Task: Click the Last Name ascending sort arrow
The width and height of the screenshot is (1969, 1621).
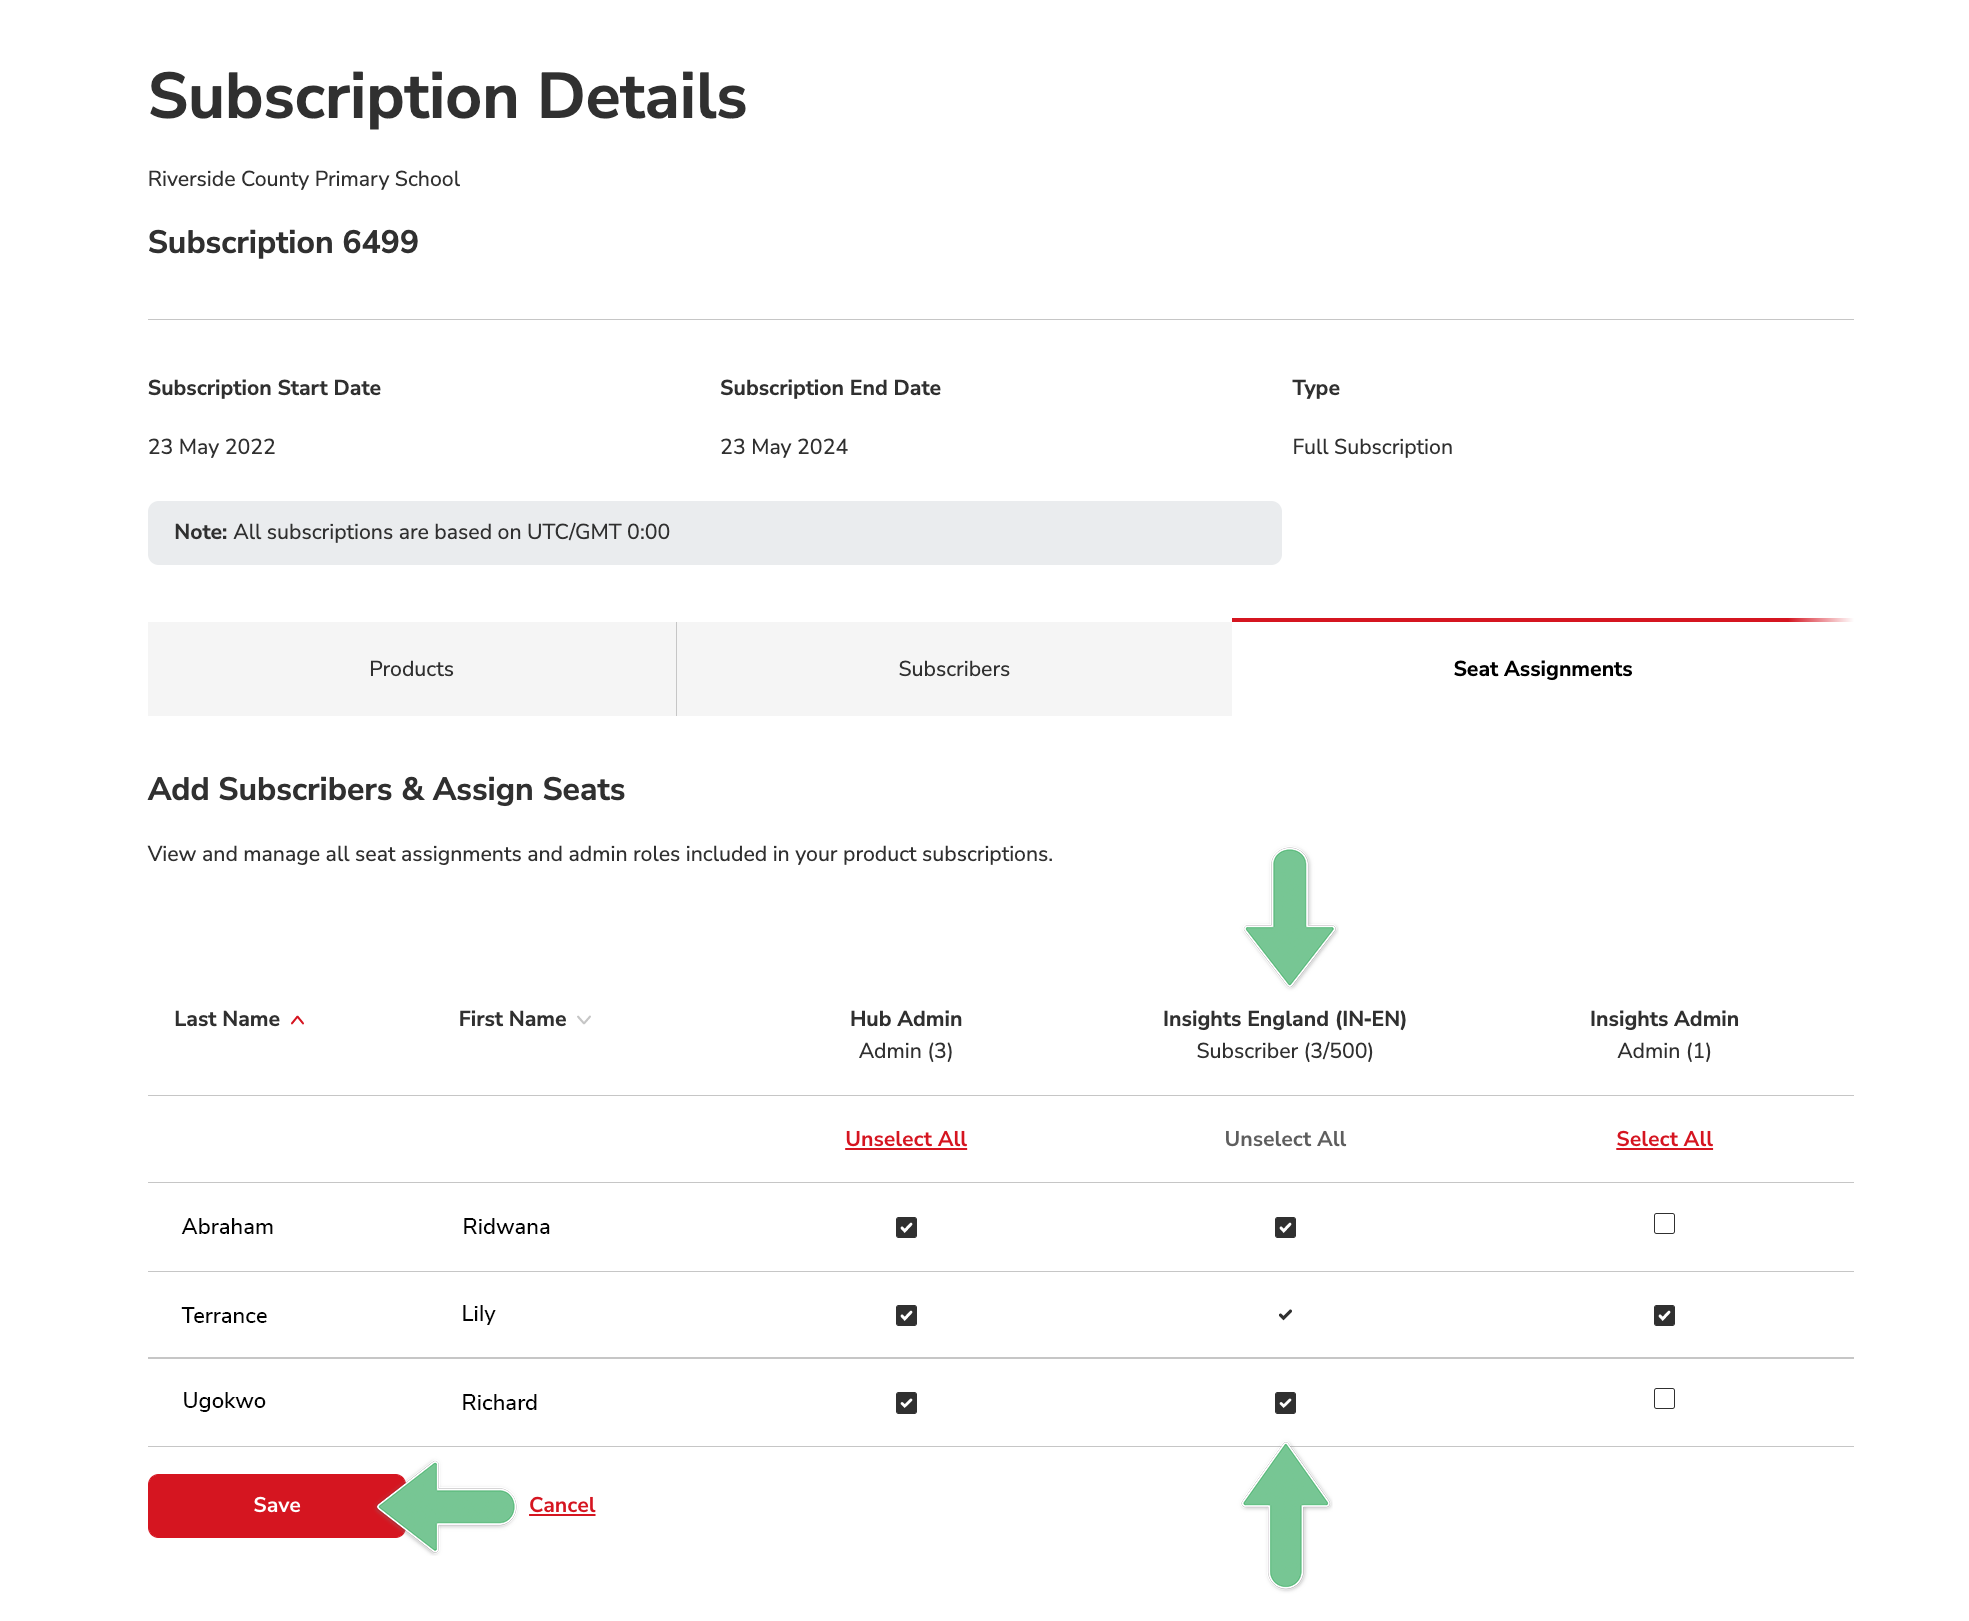Action: [x=297, y=1020]
